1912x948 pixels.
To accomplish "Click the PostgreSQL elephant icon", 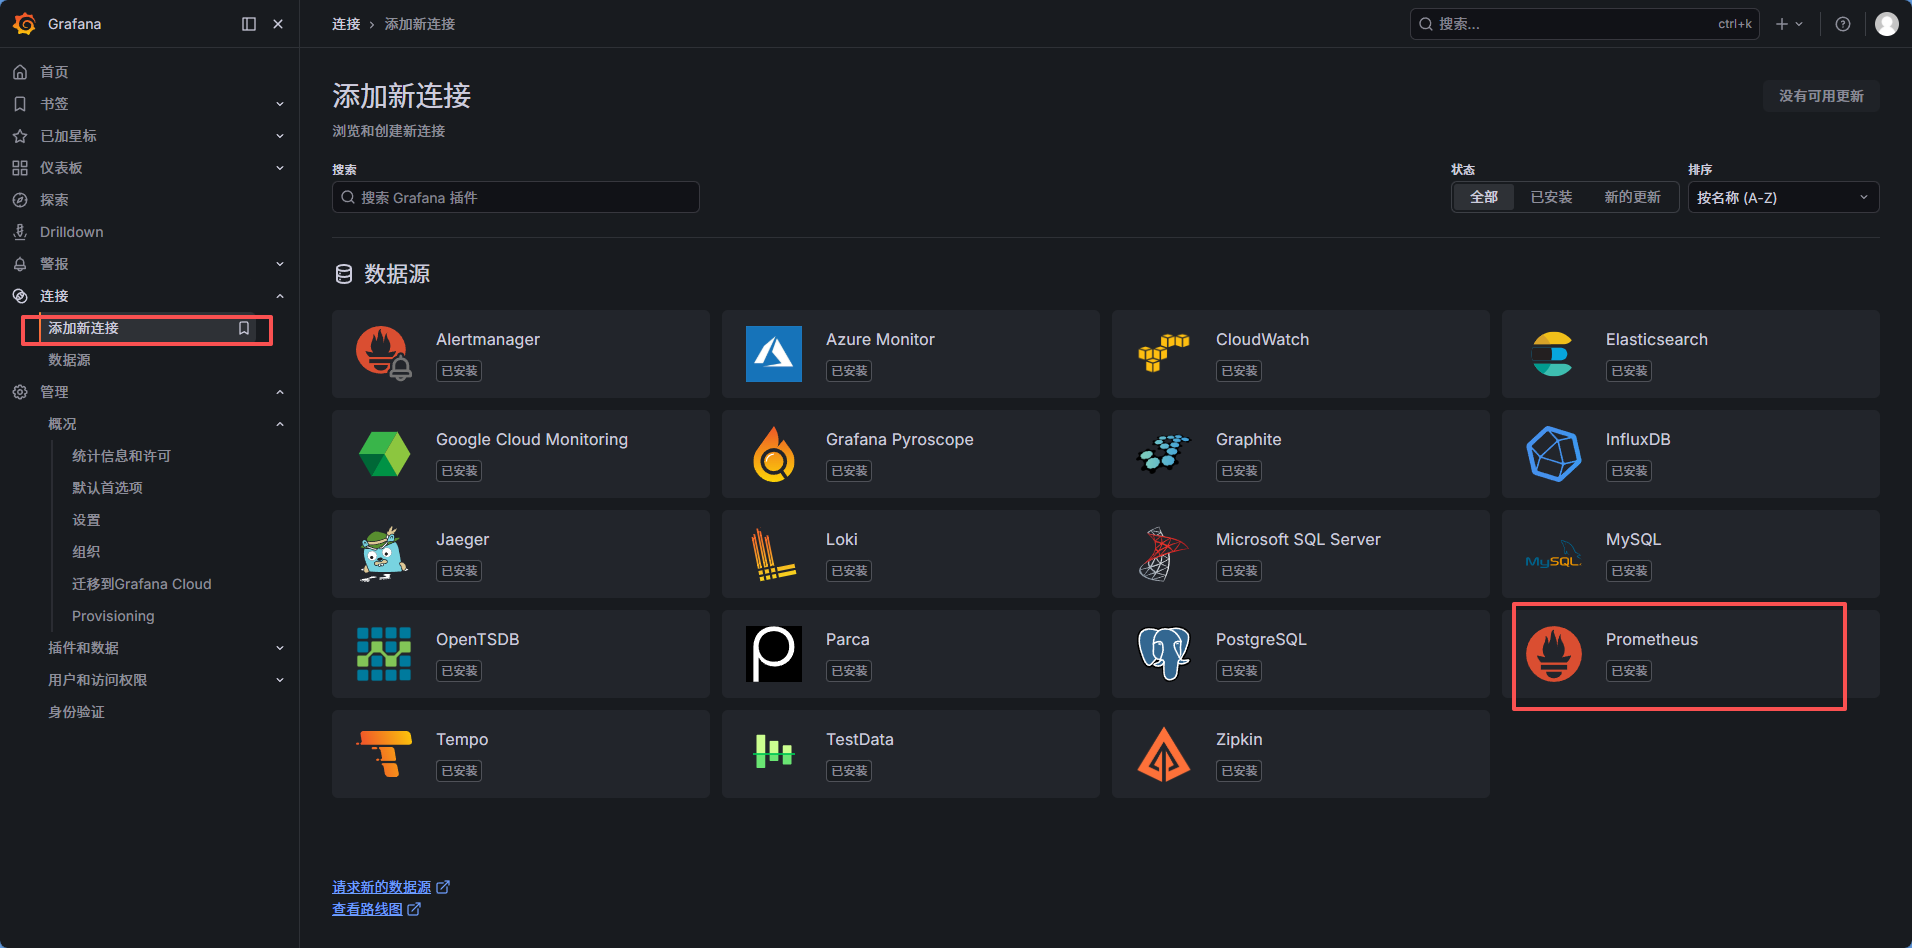I will click(x=1164, y=654).
